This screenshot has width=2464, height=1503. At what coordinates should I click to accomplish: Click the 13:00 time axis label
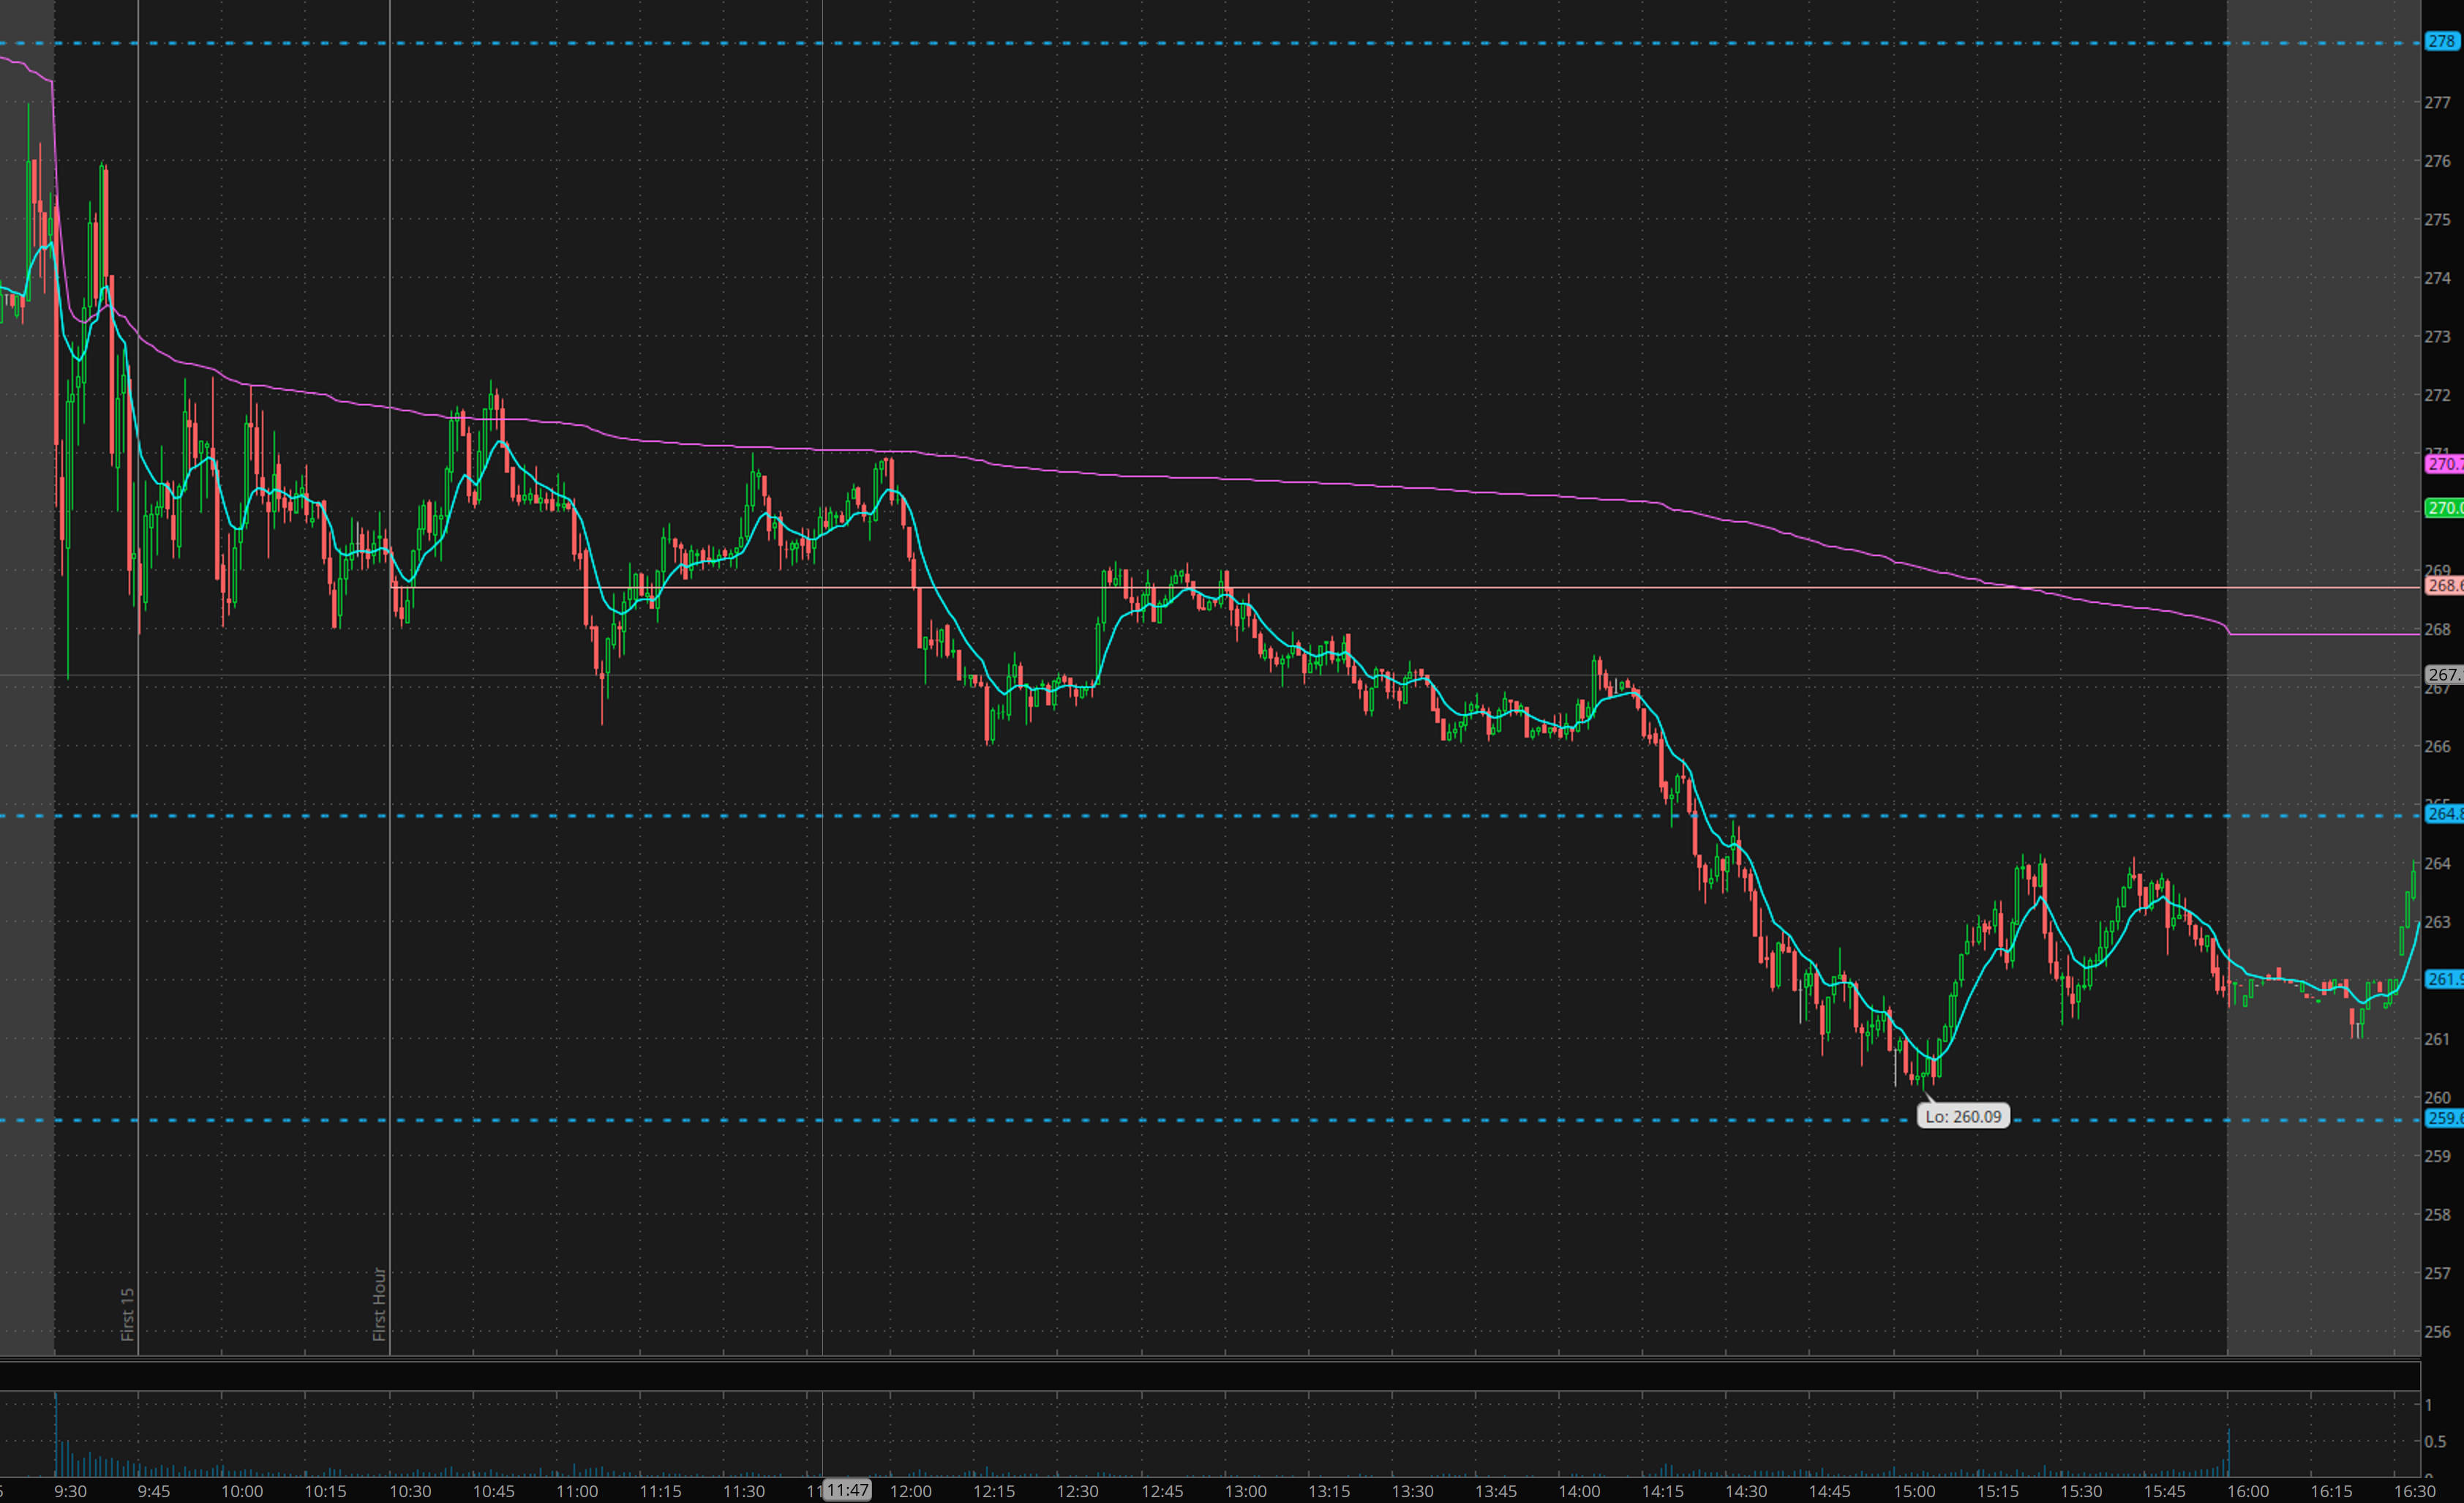[x=1245, y=1491]
